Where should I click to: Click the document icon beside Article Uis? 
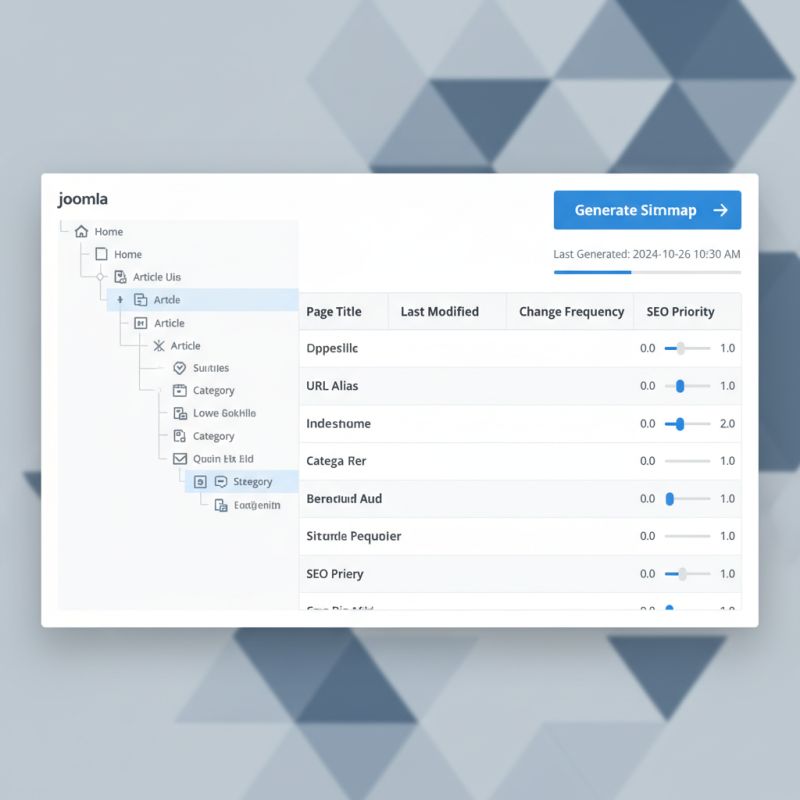click(x=120, y=277)
